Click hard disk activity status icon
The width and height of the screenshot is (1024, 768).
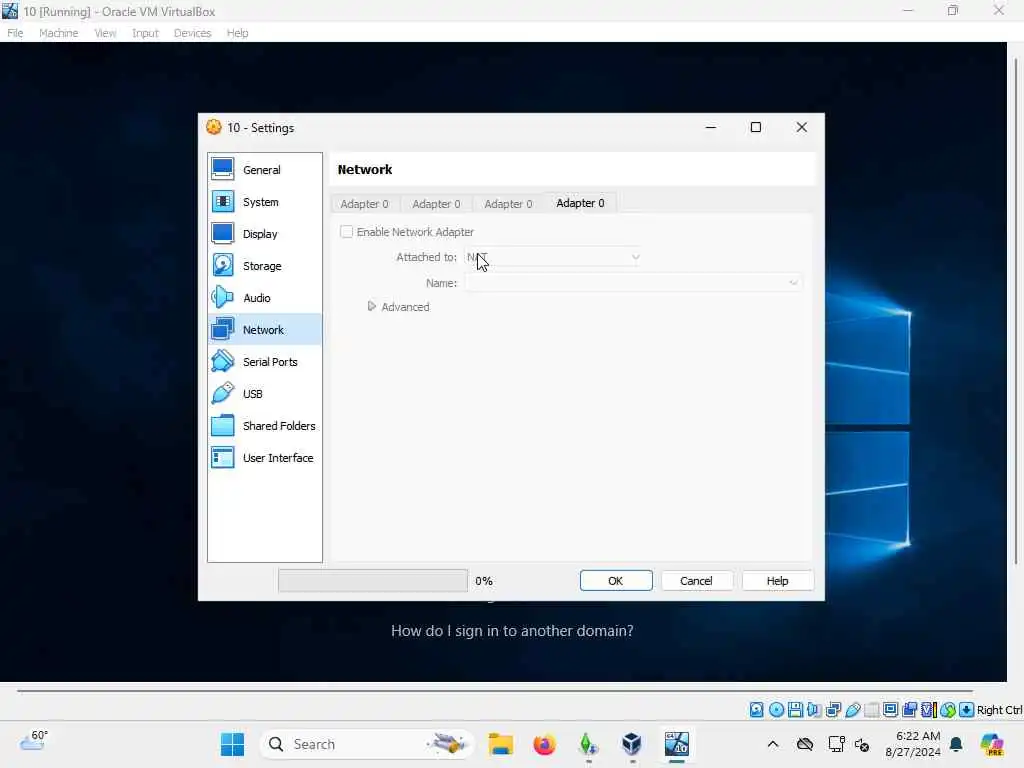coord(756,710)
